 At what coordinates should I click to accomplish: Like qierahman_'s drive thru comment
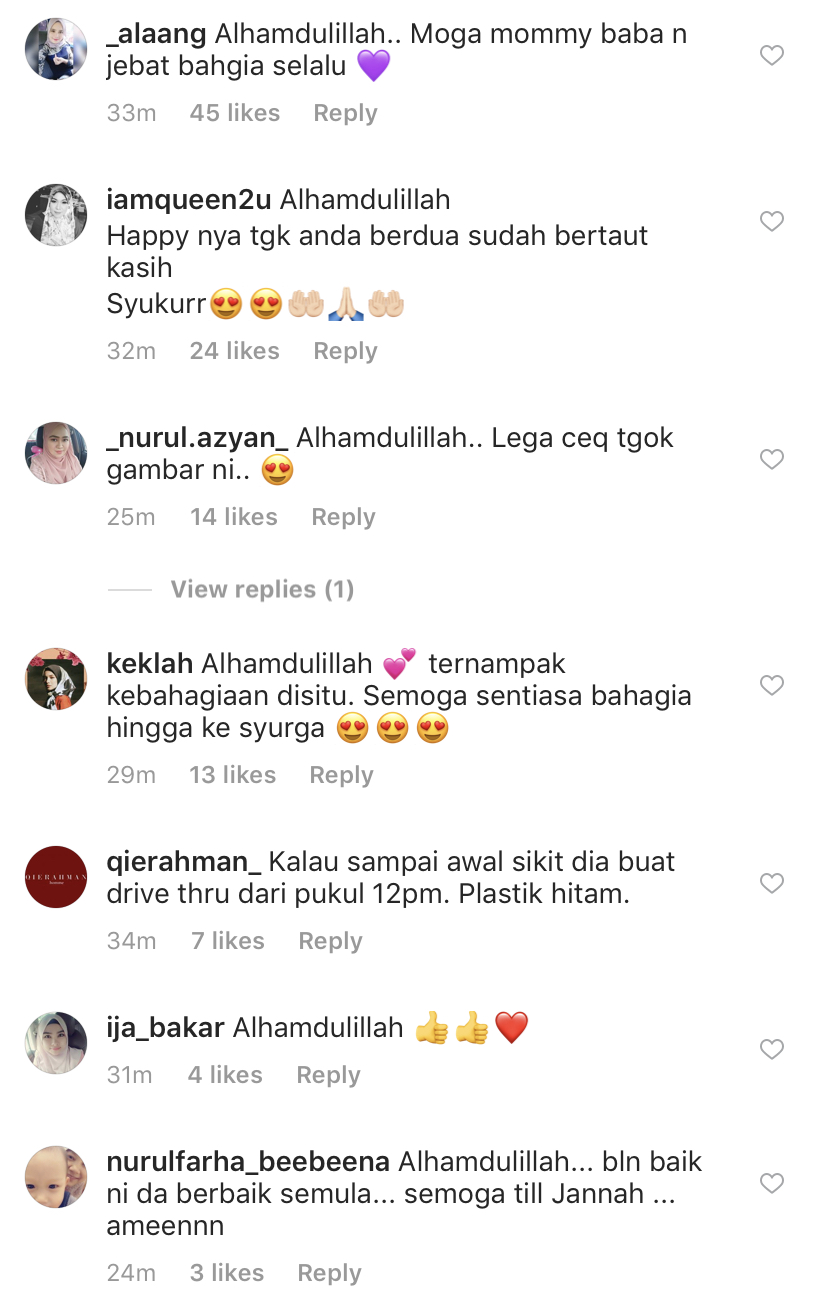(x=772, y=883)
